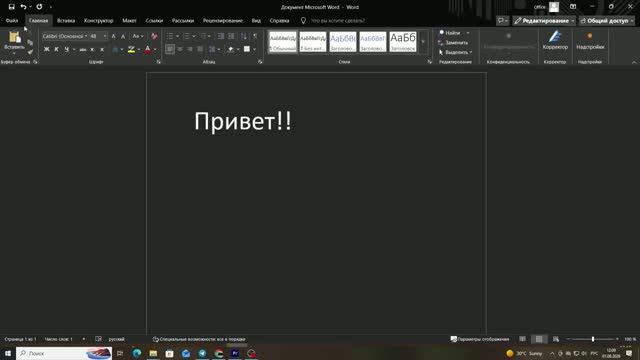
Task: Click the Format Painter brush icon
Action: tap(30, 52)
